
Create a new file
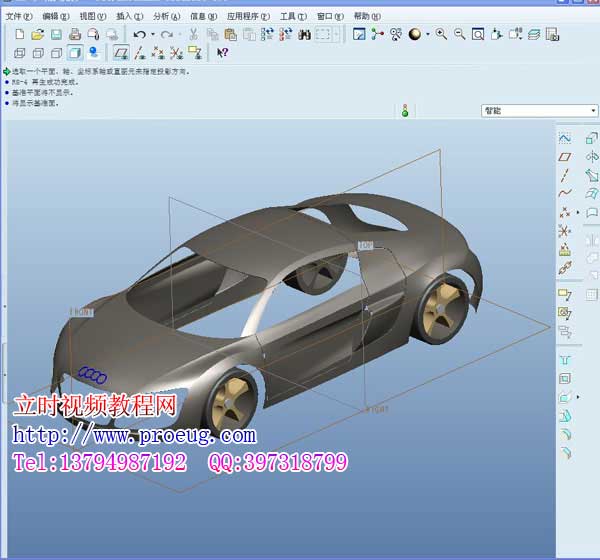tap(20, 34)
